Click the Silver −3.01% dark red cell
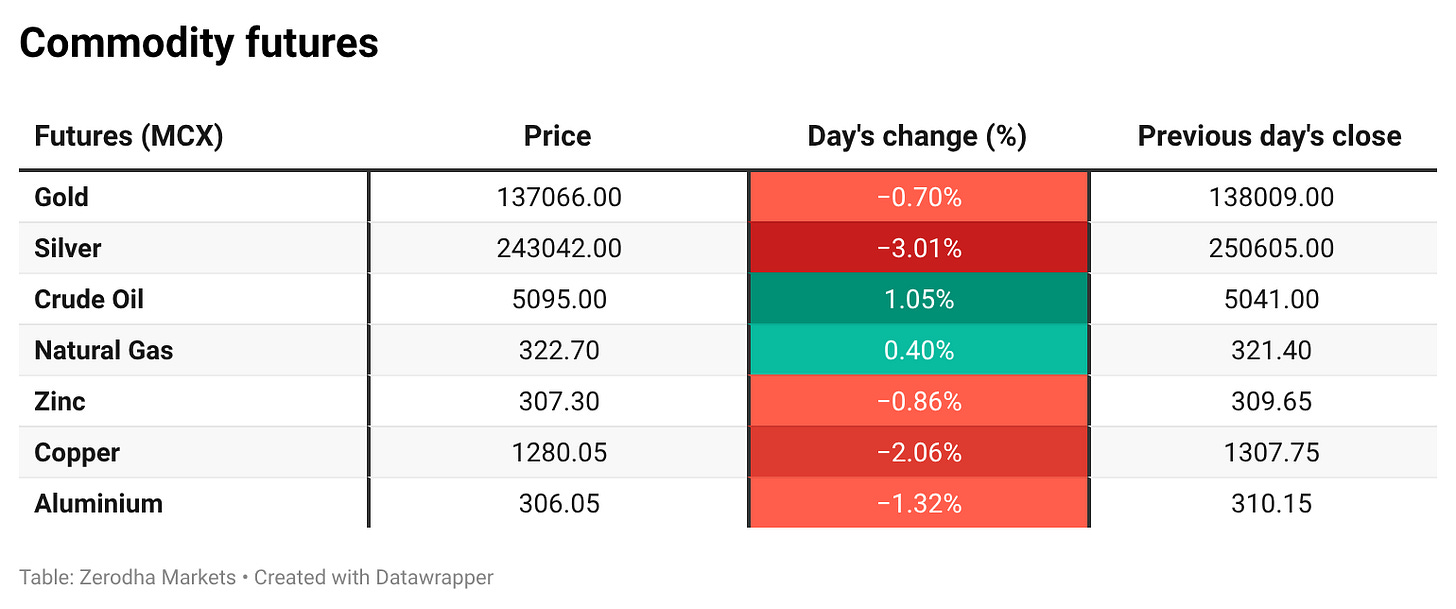1456x609 pixels. [918, 248]
